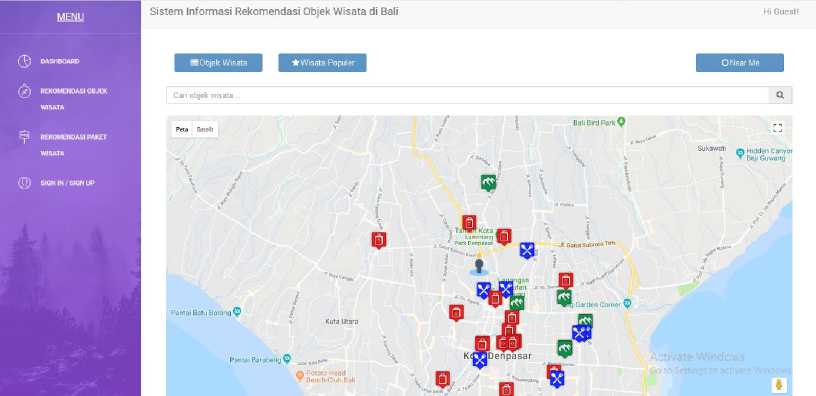Click the Hi Guest greeting text
Image resolution: width=816 pixels, height=396 pixels.
781,11
